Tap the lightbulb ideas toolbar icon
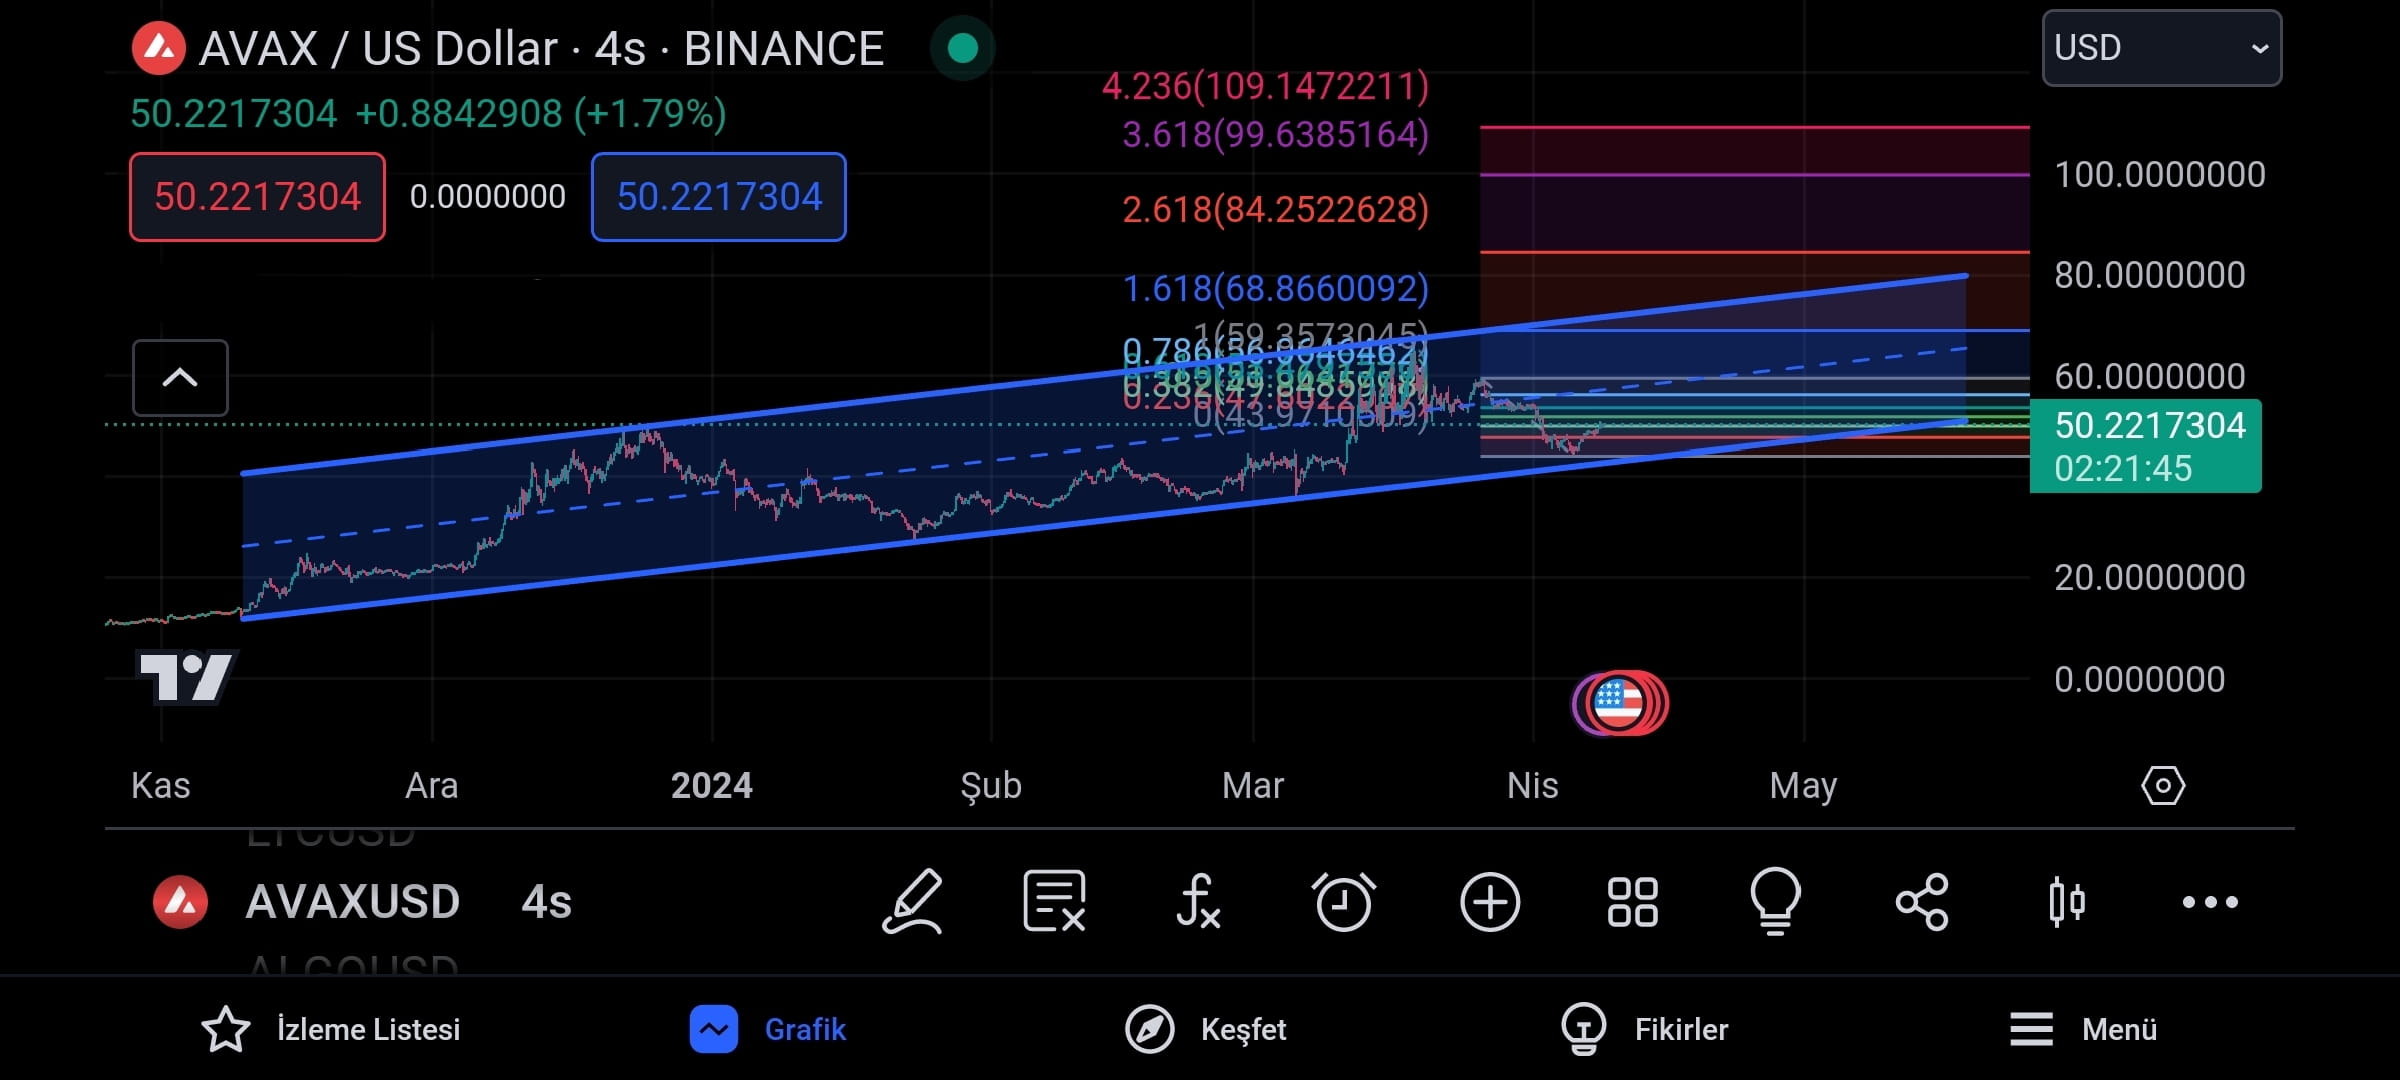2400x1080 pixels. tap(1775, 901)
